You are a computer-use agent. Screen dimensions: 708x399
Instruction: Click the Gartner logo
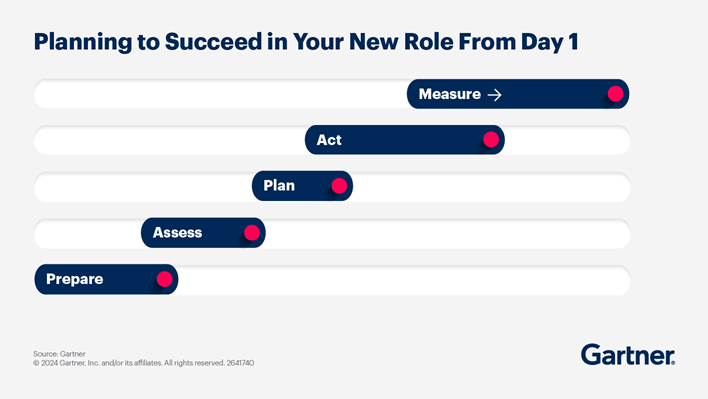(x=628, y=355)
